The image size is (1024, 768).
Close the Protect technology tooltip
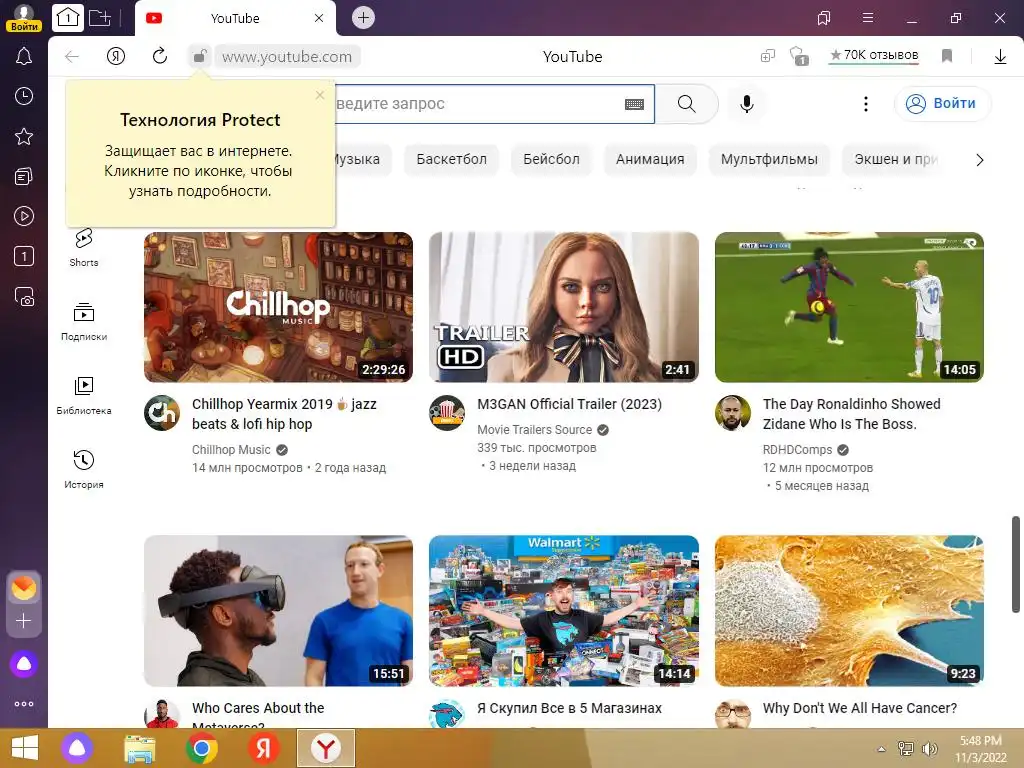point(319,95)
